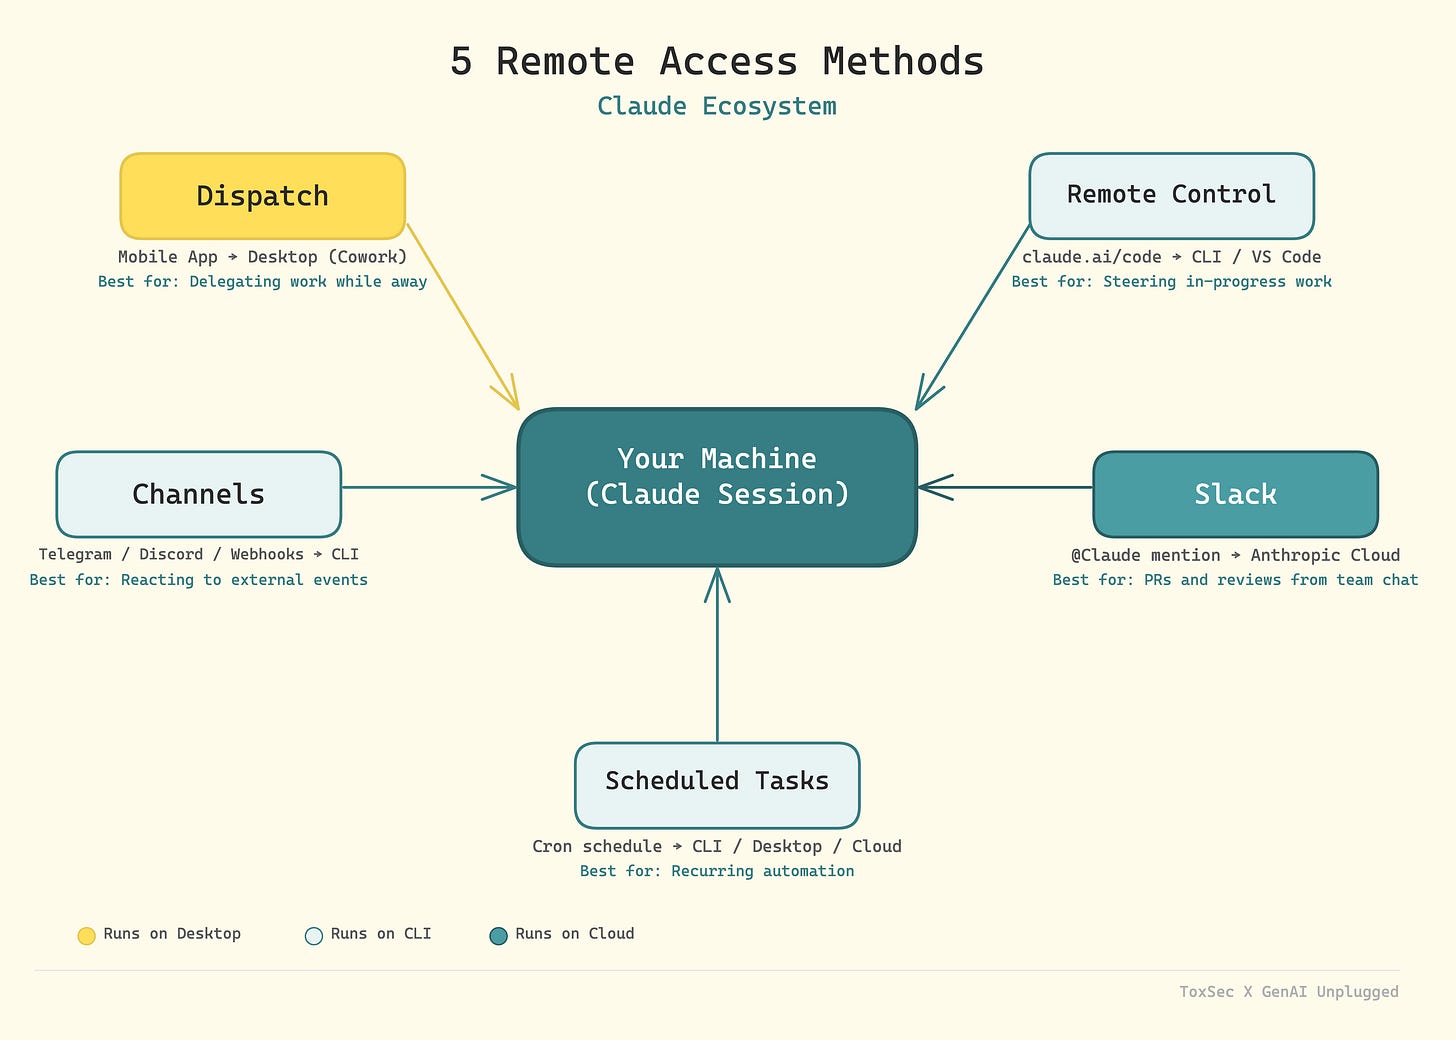Viewport: 1456px width, 1040px height.
Task: Click text "Mobile App → Desktop (Cowork)"
Action: tap(263, 257)
